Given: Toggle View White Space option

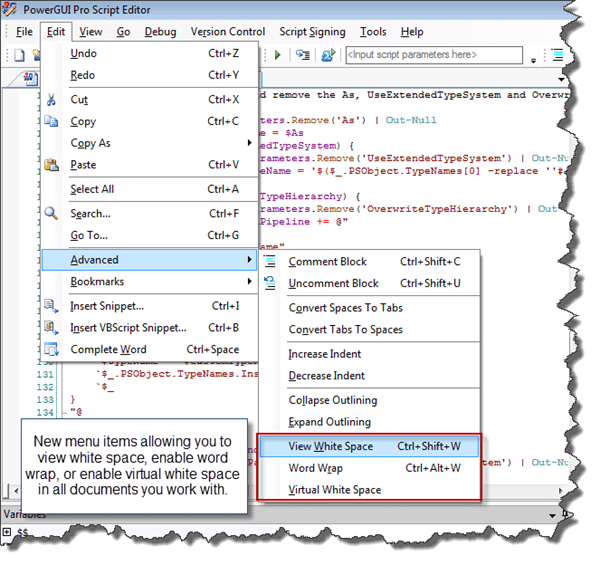Looking at the screenshot, I should click(331, 446).
